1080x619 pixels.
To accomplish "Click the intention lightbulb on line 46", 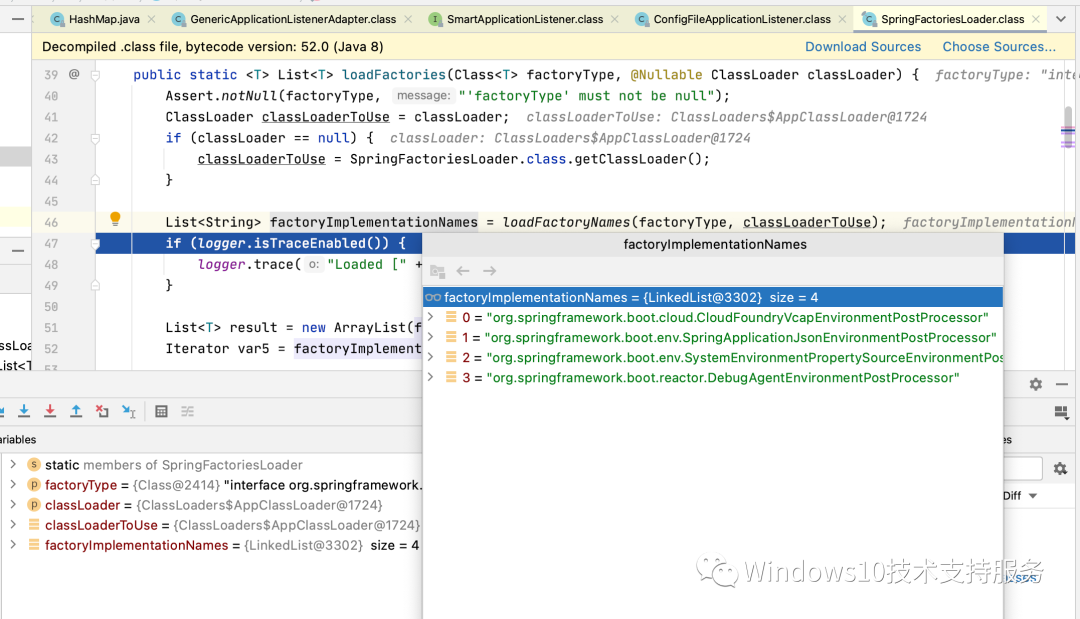I will click(x=115, y=219).
